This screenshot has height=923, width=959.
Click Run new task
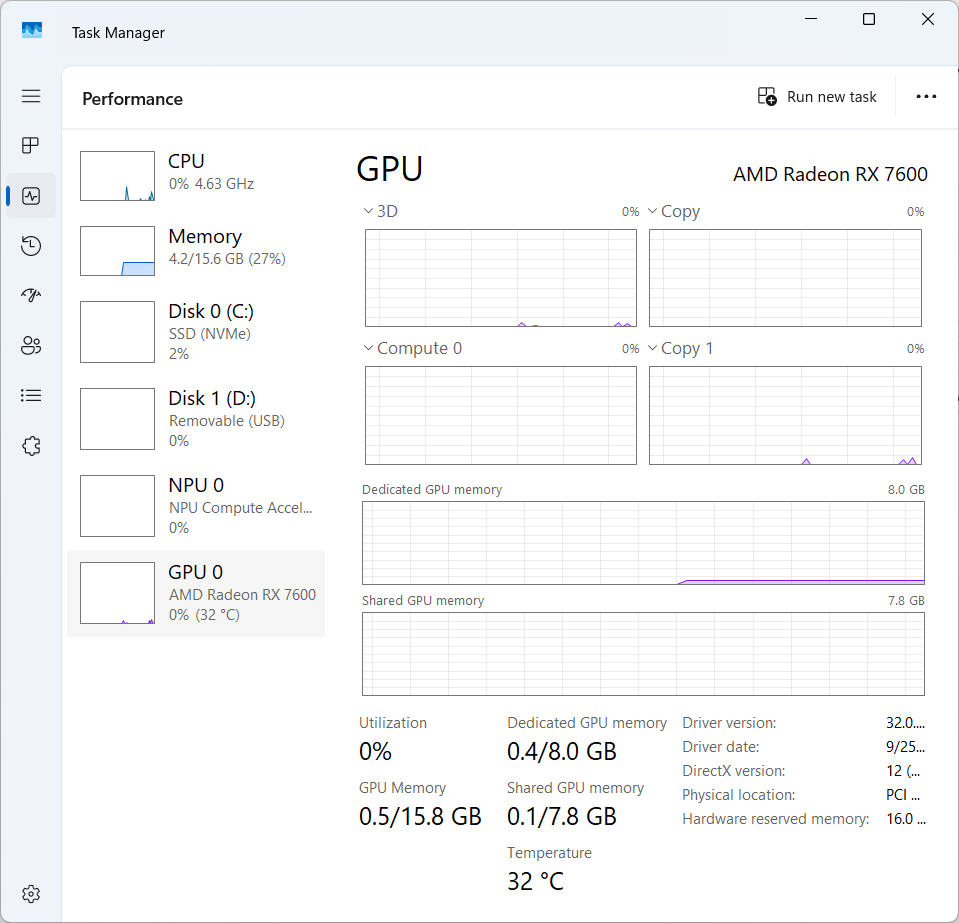tap(817, 97)
